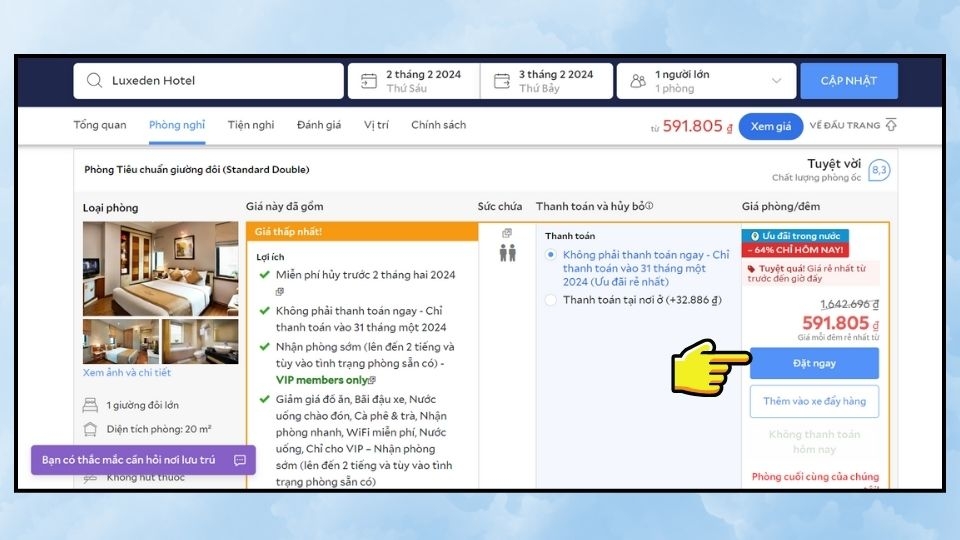Click the search magnifier icon
This screenshot has height=540, width=960.
(94, 80)
